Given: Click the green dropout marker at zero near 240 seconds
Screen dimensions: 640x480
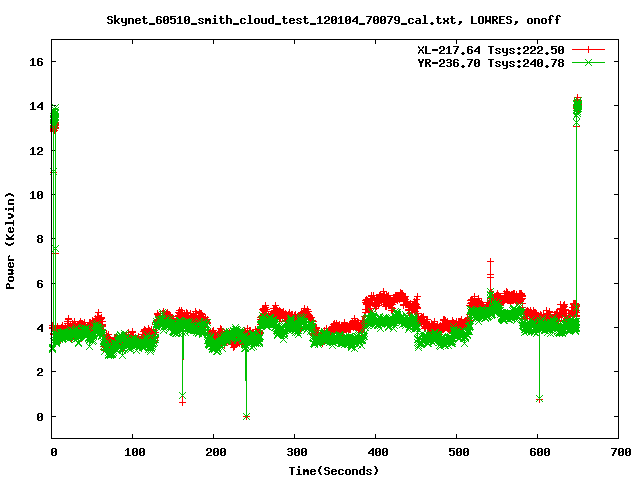Looking at the screenshot, I should (x=246, y=416).
